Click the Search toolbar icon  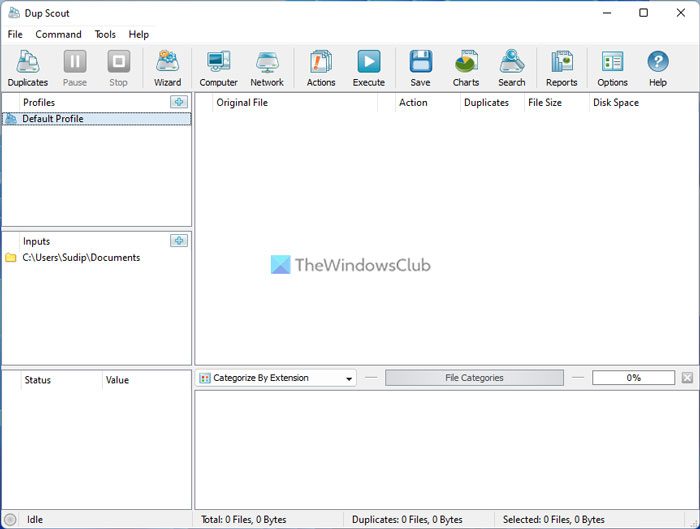[x=512, y=68]
